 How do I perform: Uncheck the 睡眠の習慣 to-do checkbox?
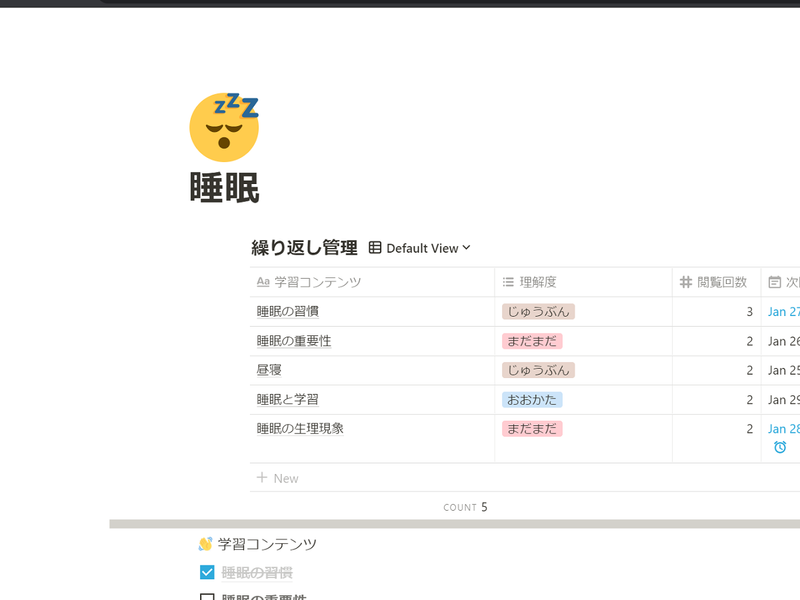[x=207, y=573]
